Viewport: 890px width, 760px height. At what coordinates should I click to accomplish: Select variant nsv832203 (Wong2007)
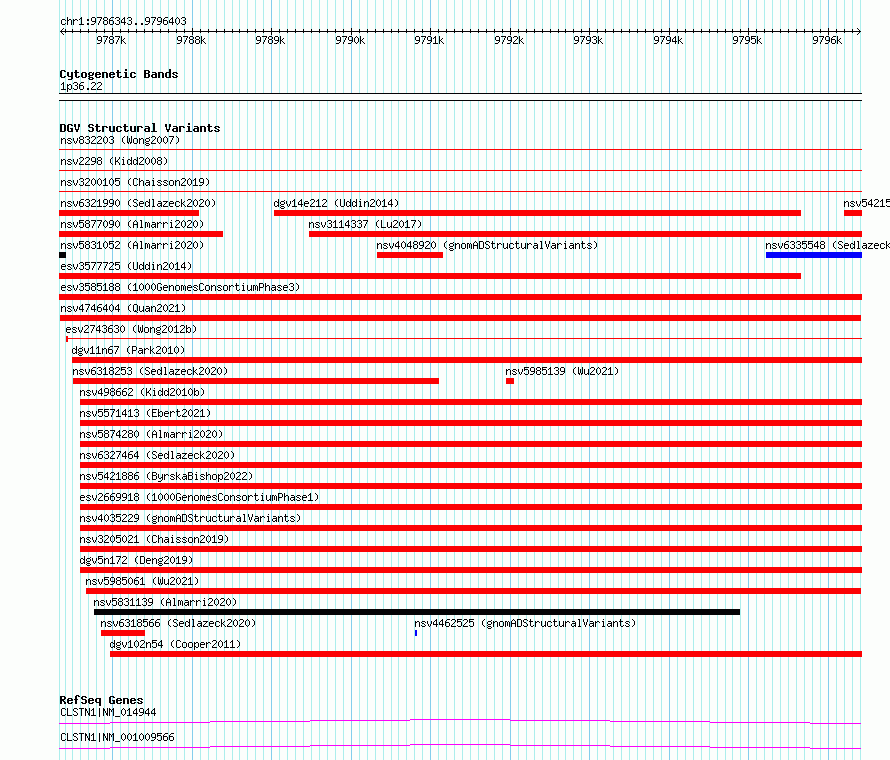click(x=120, y=140)
